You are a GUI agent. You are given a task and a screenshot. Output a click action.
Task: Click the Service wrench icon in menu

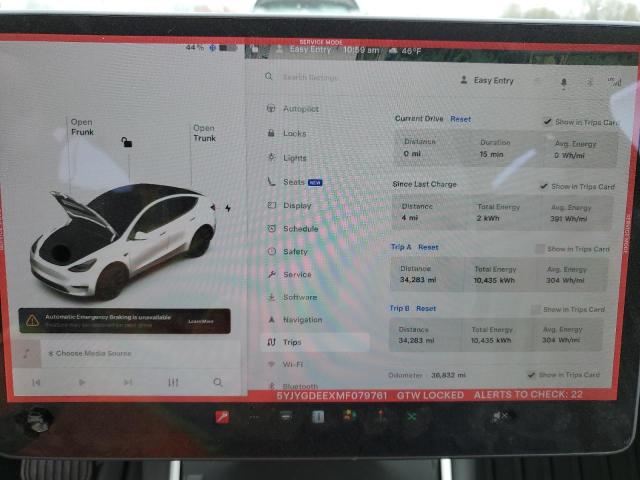[272, 274]
